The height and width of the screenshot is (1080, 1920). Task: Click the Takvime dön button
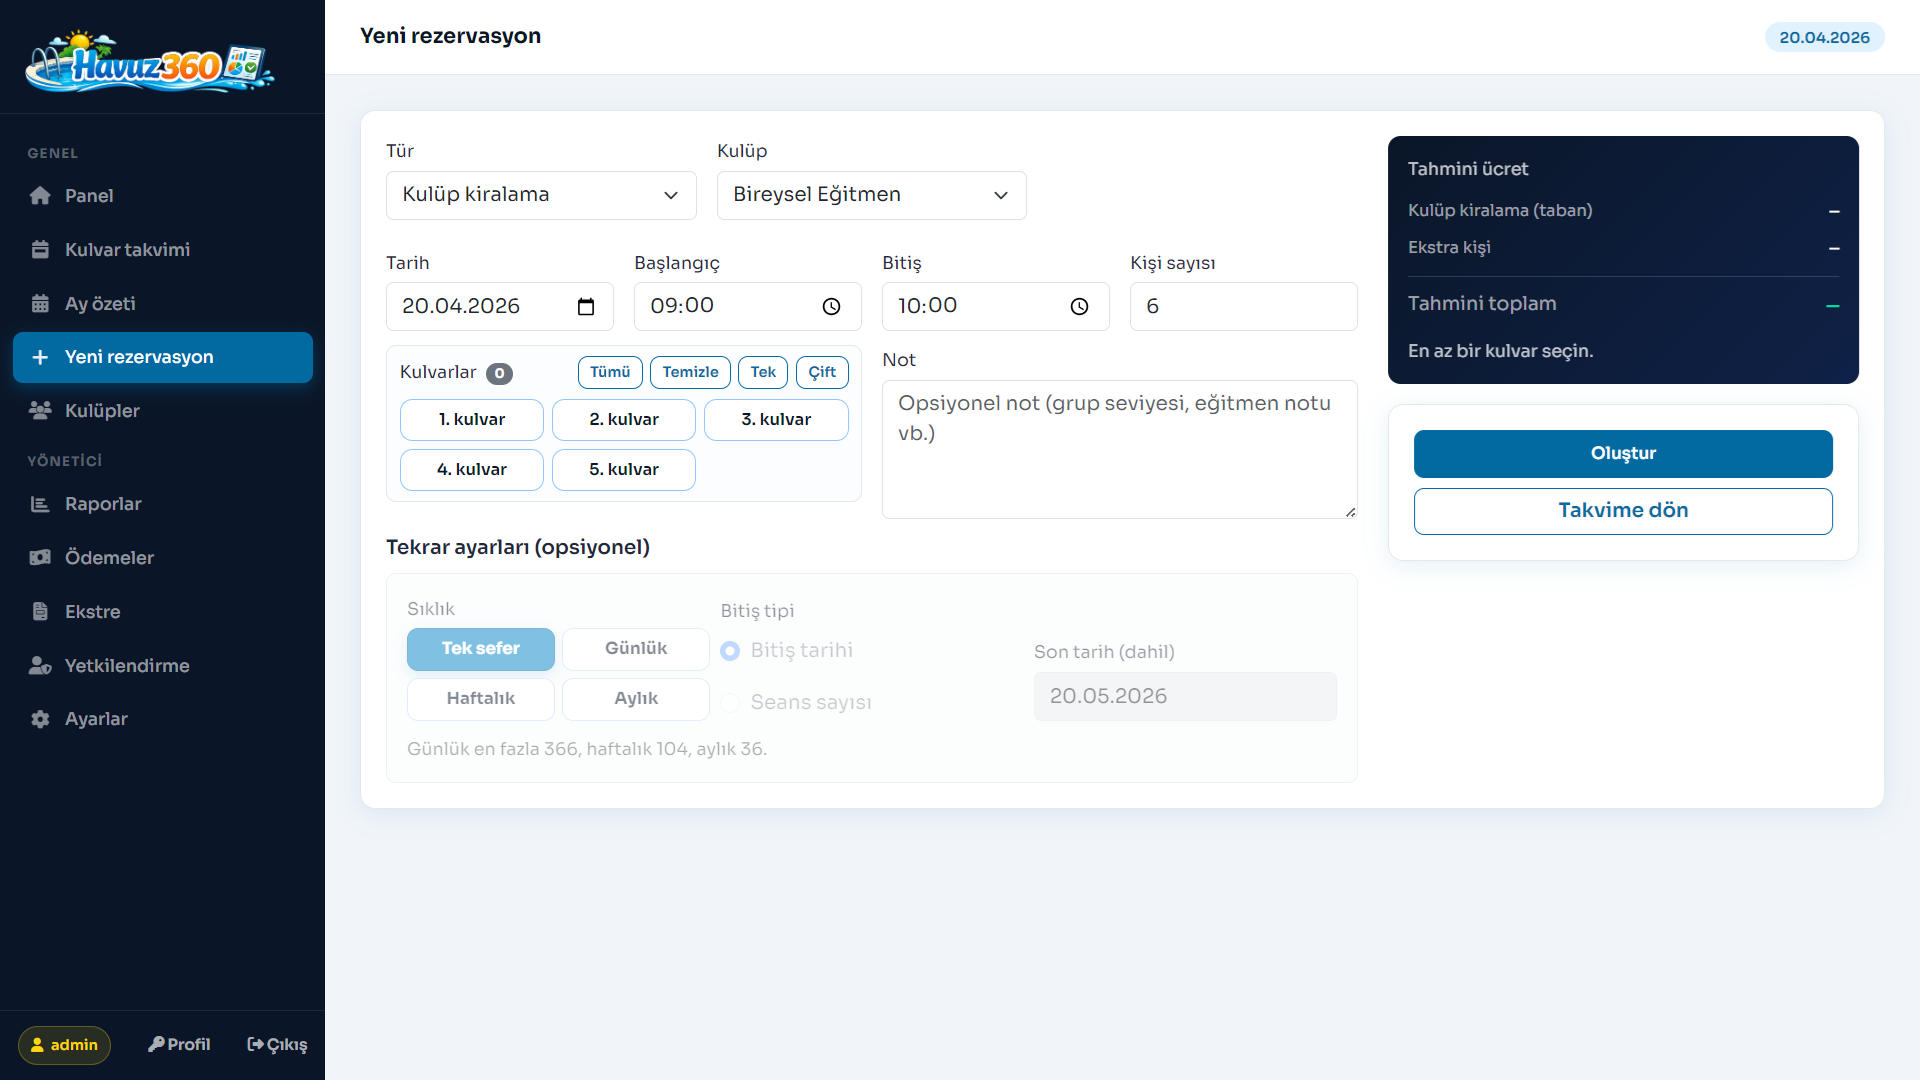pyautogui.click(x=1622, y=511)
